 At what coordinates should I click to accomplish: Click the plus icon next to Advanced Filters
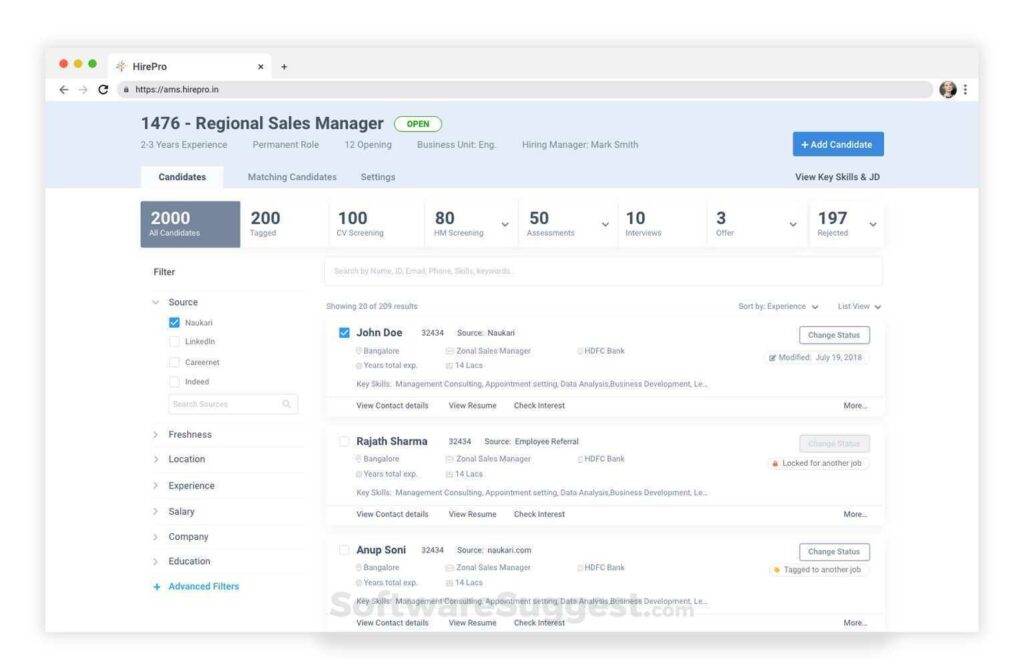point(157,586)
